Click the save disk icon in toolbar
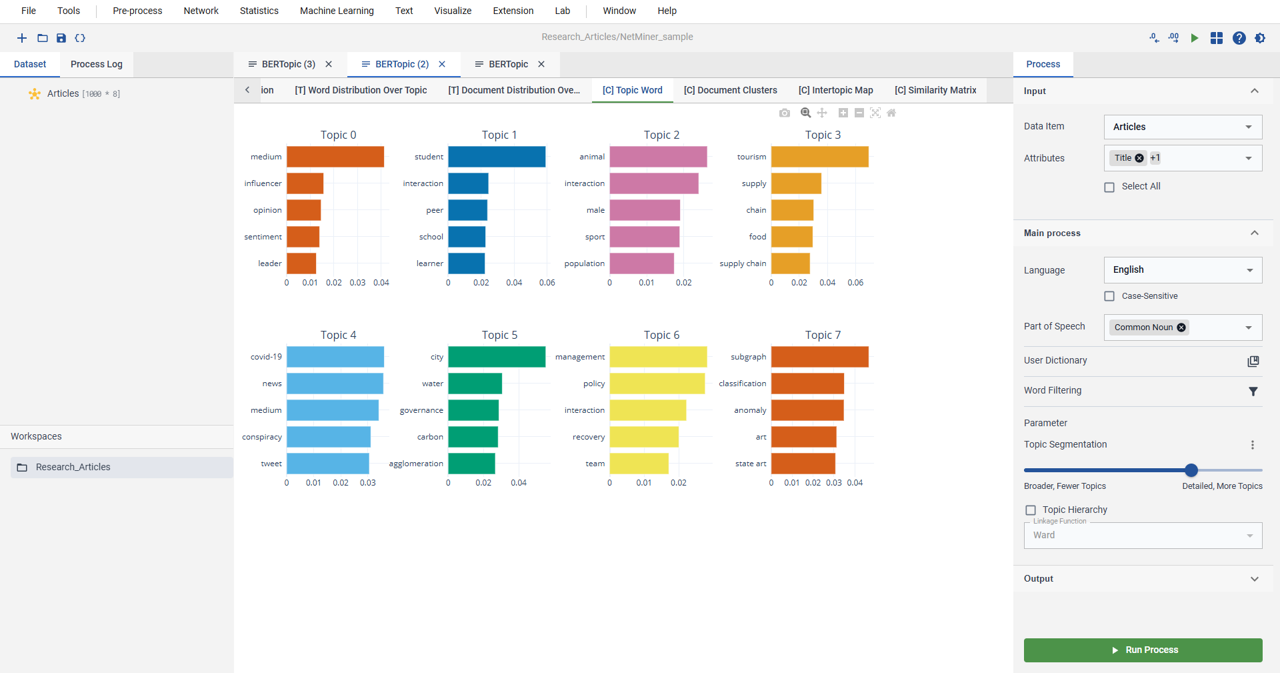This screenshot has width=1280, height=673. click(x=61, y=38)
